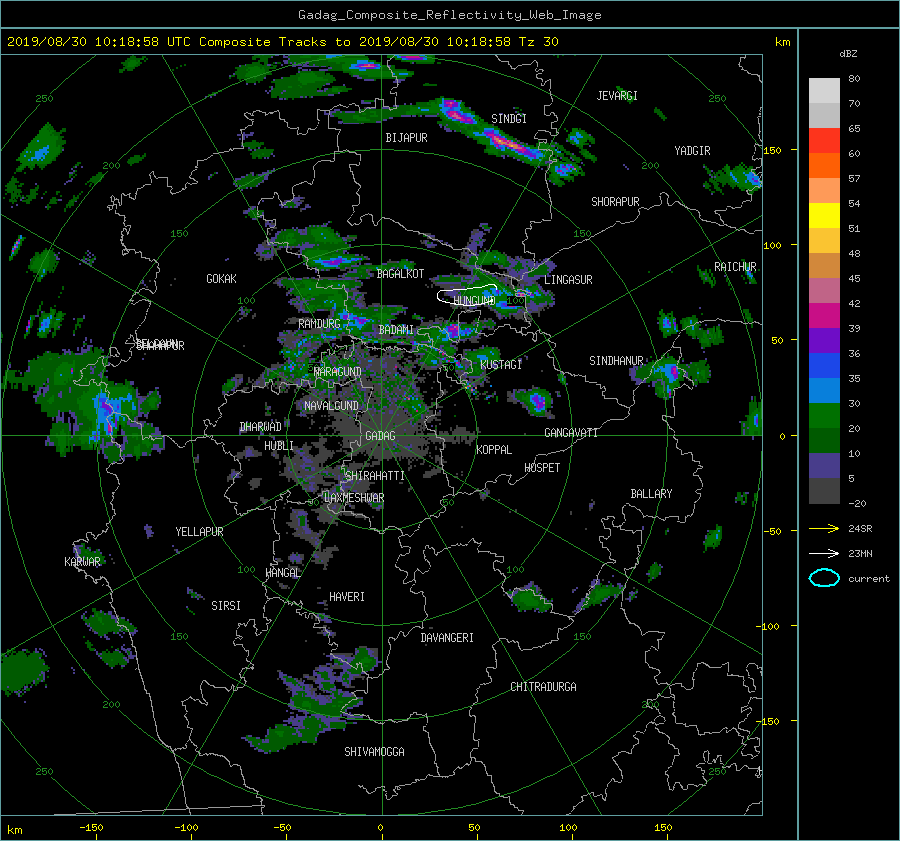
Task: Select the yellow 51 dBZ color swatch
Action: [x=824, y=215]
